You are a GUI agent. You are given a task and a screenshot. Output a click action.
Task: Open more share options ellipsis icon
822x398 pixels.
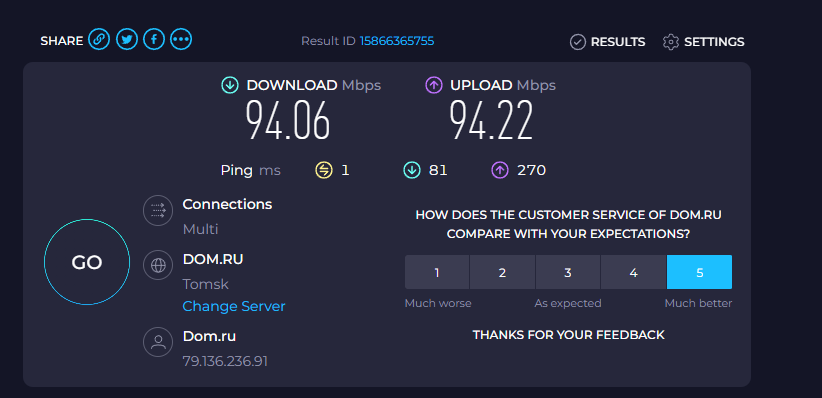click(x=181, y=39)
